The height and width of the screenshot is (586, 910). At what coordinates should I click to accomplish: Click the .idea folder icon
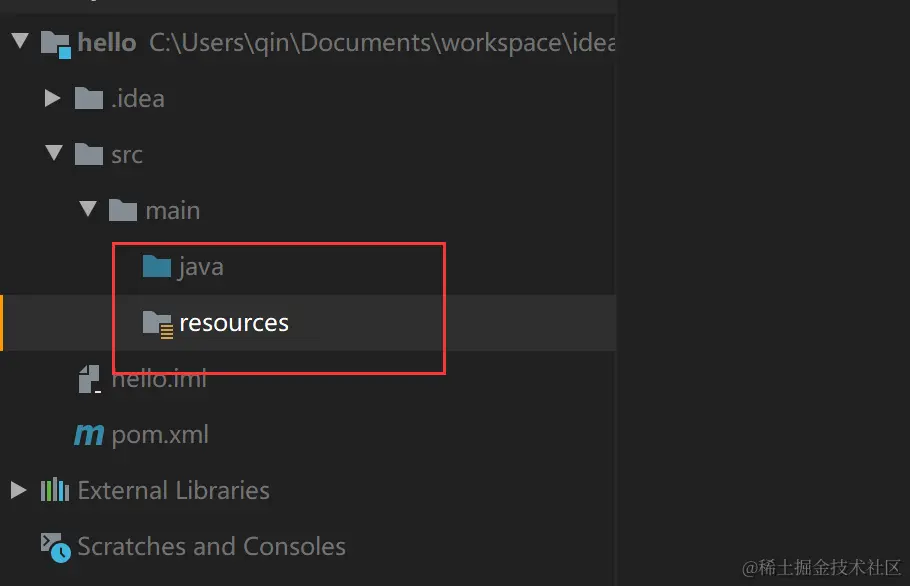tap(89, 98)
